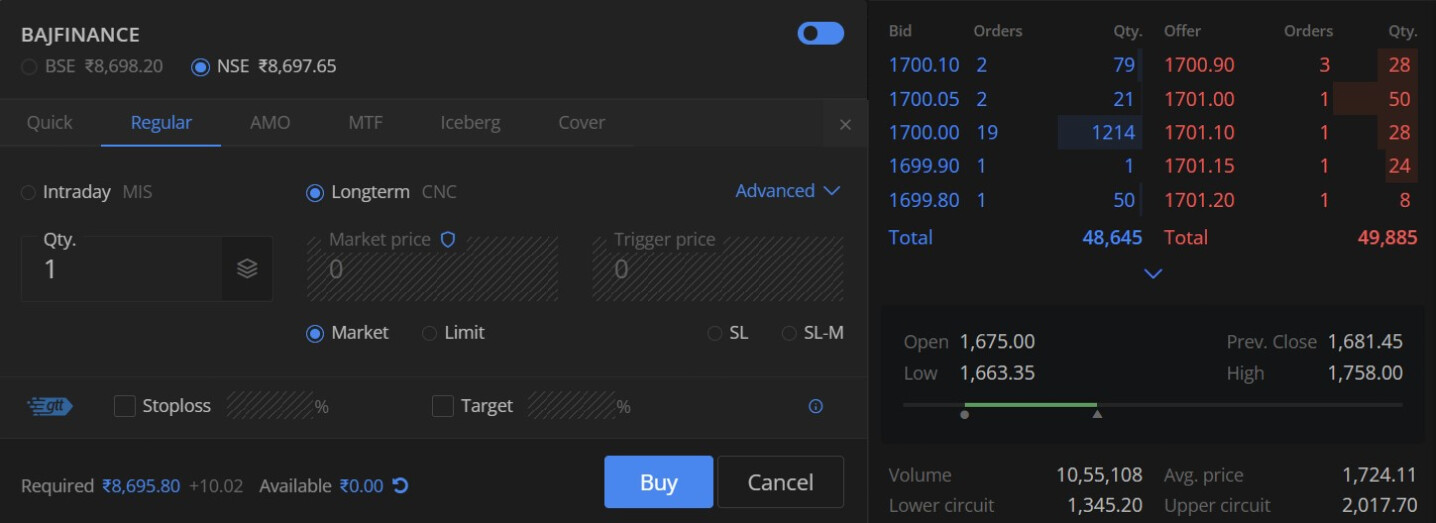Click Lower circuit value 1,345.20
The width and height of the screenshot is (1436, 523).
1105,505
